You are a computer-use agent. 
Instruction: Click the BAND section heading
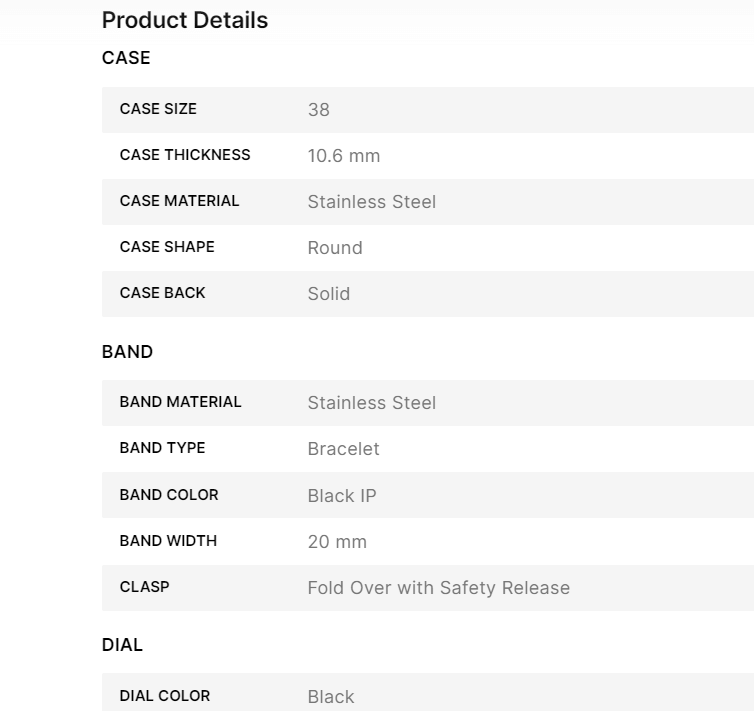[127, 352]
